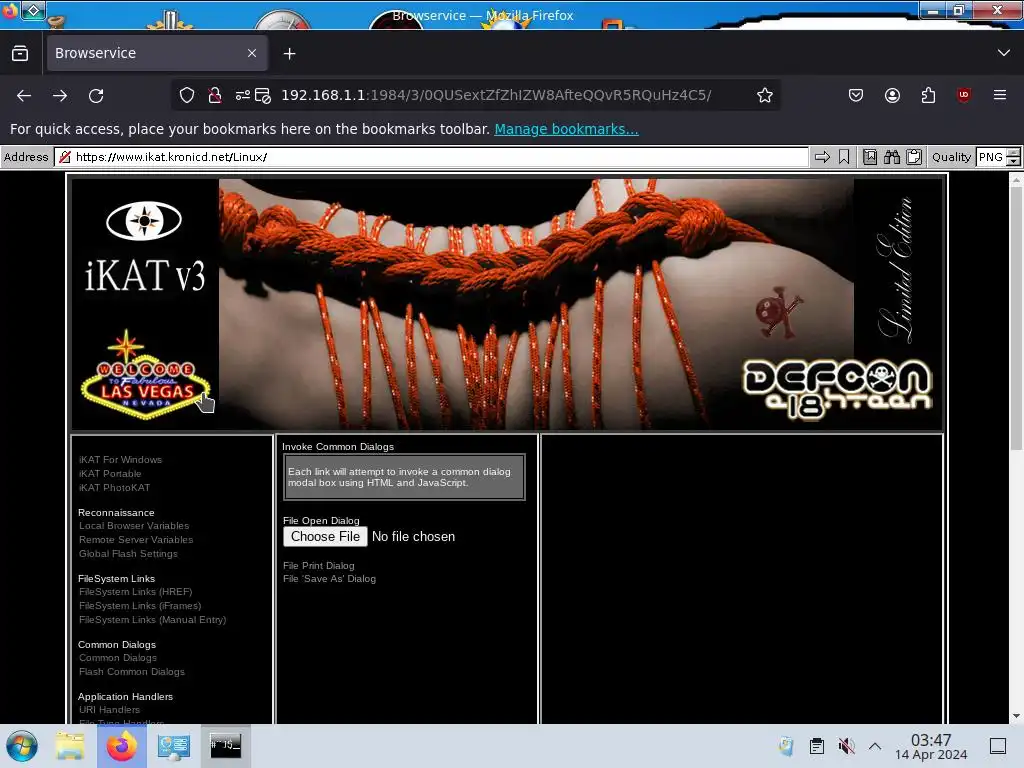Open Manage bookmarks link
Screen dimensions: 1024x768
[566, 129]
